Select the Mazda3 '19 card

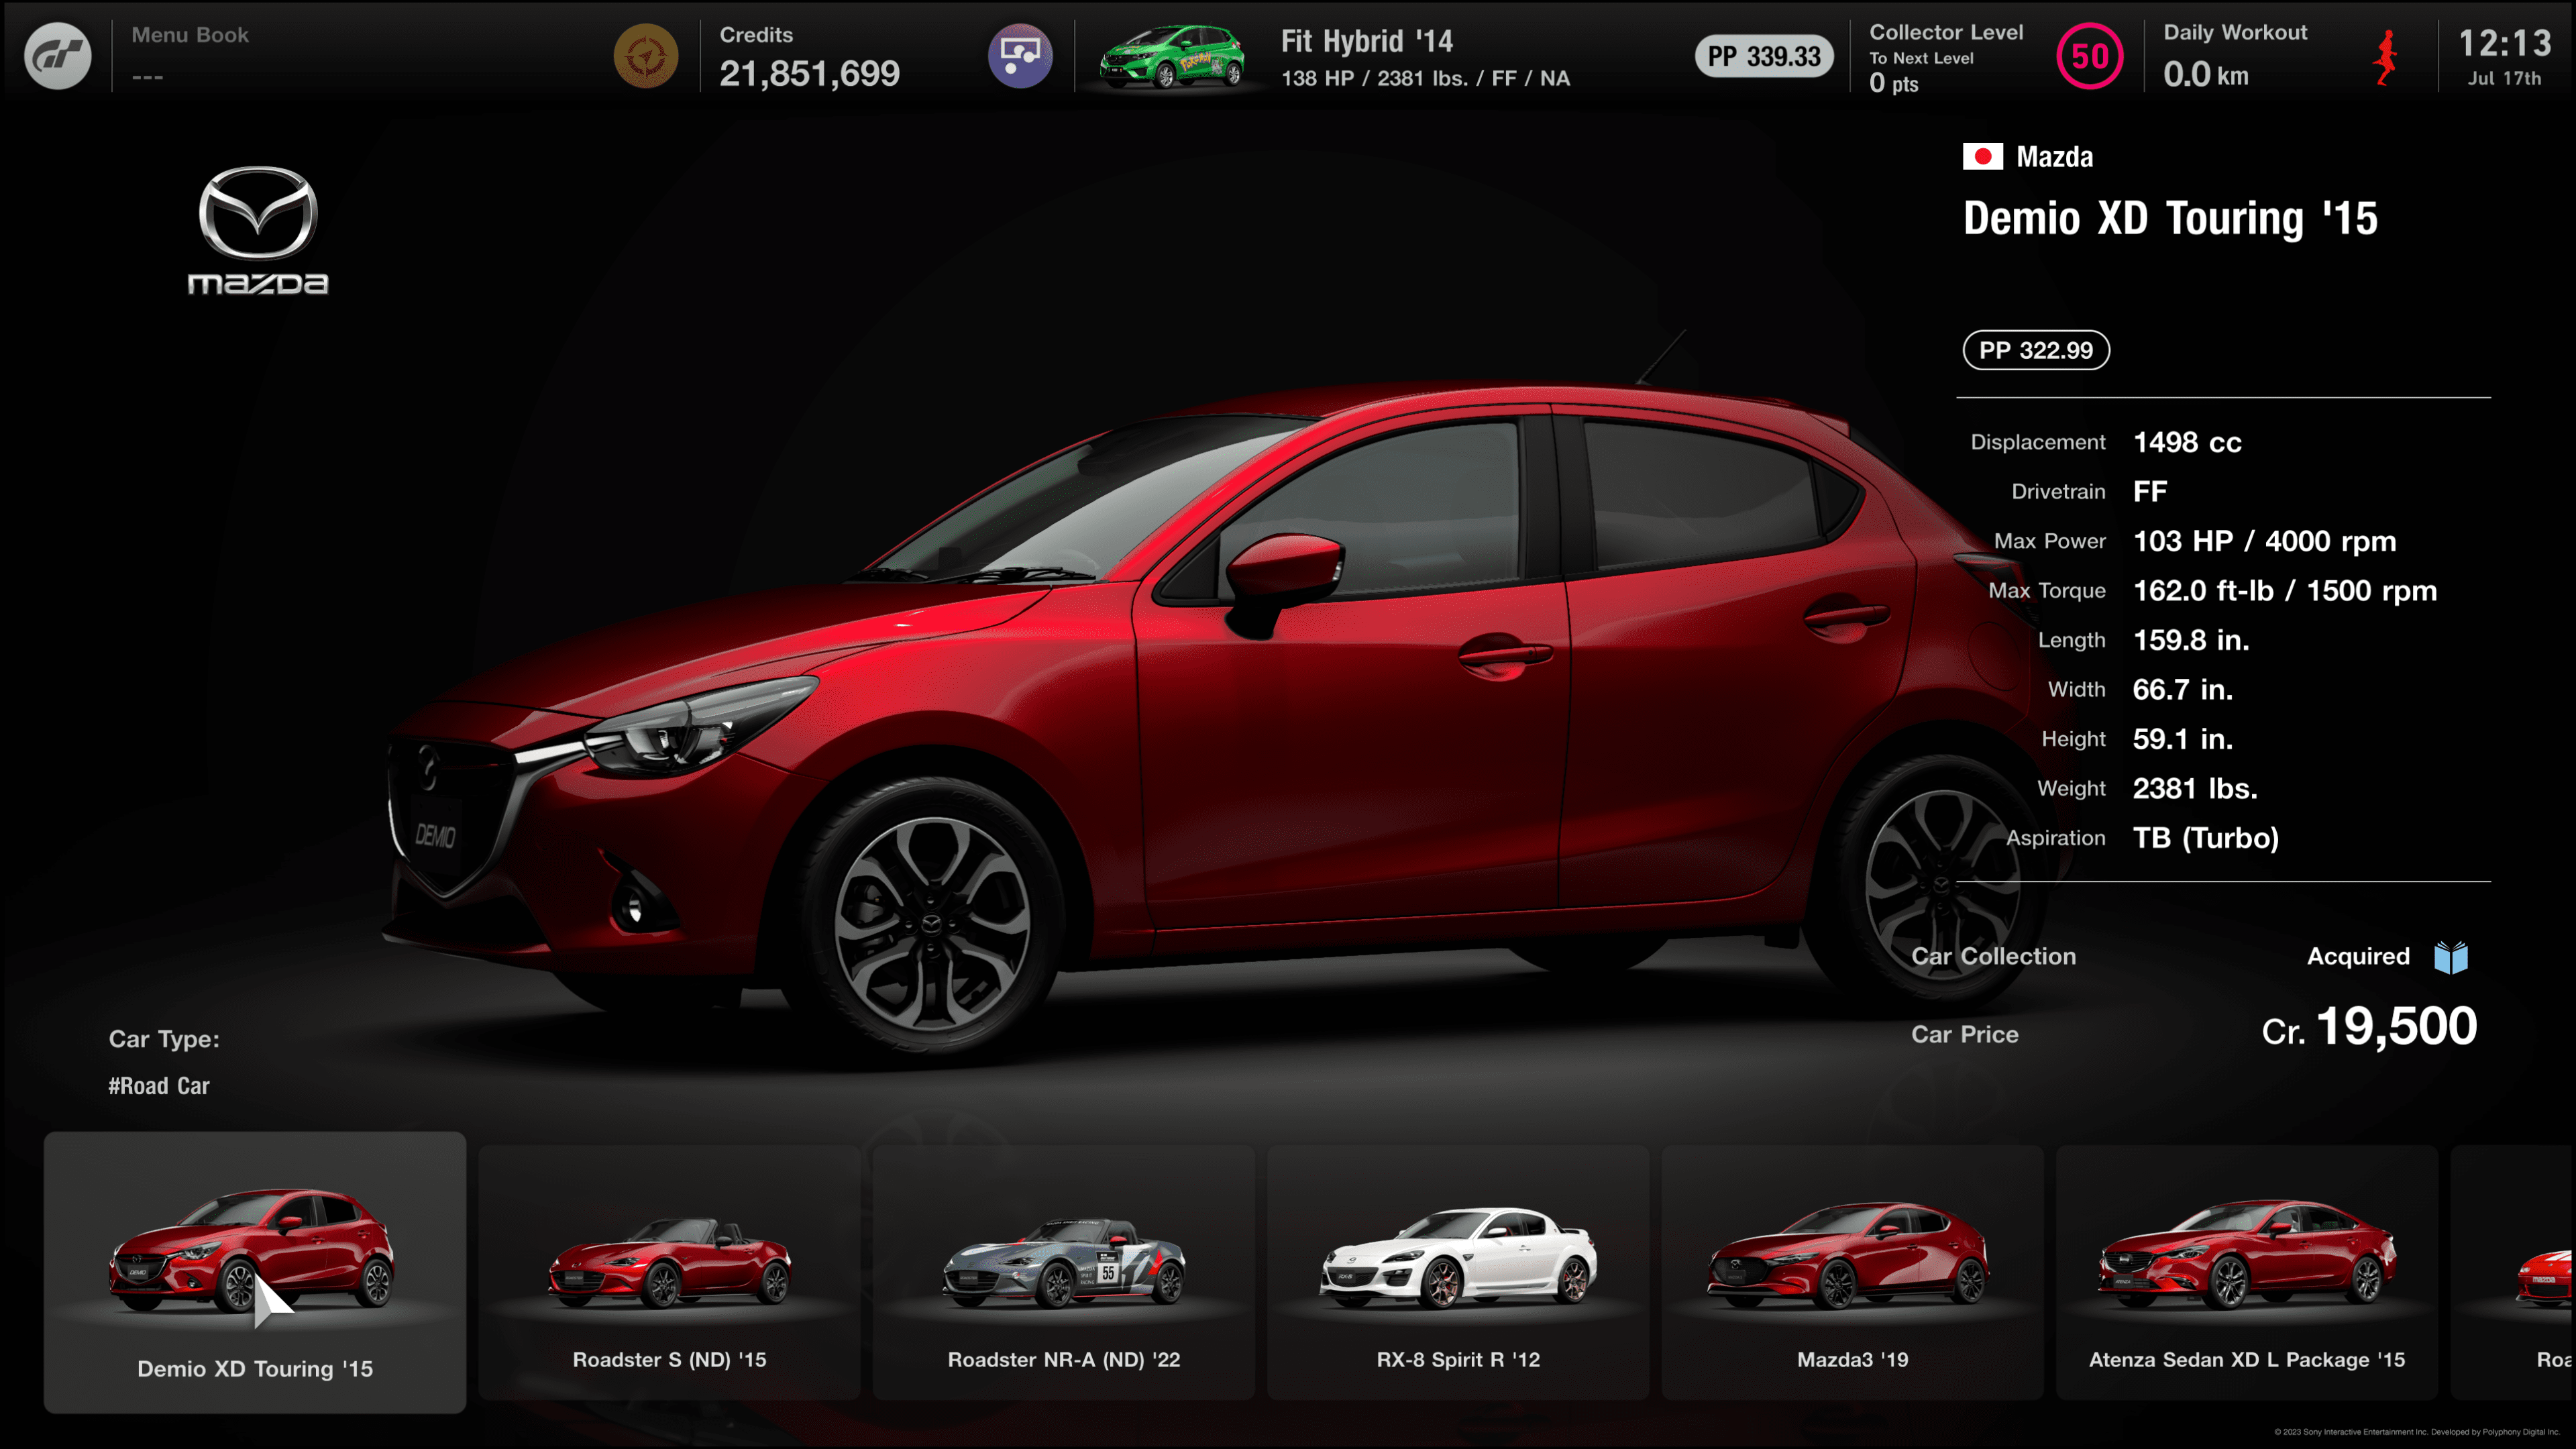1852,1272
